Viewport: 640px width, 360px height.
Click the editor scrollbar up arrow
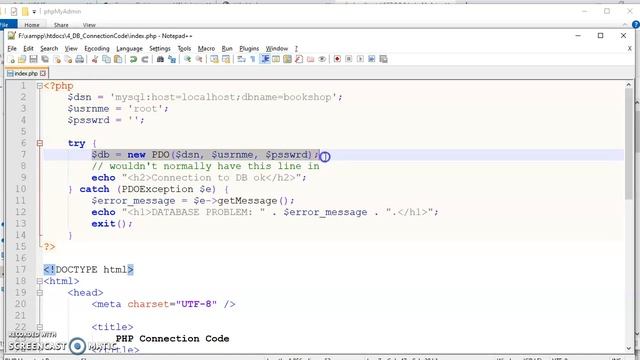[629, 85]
